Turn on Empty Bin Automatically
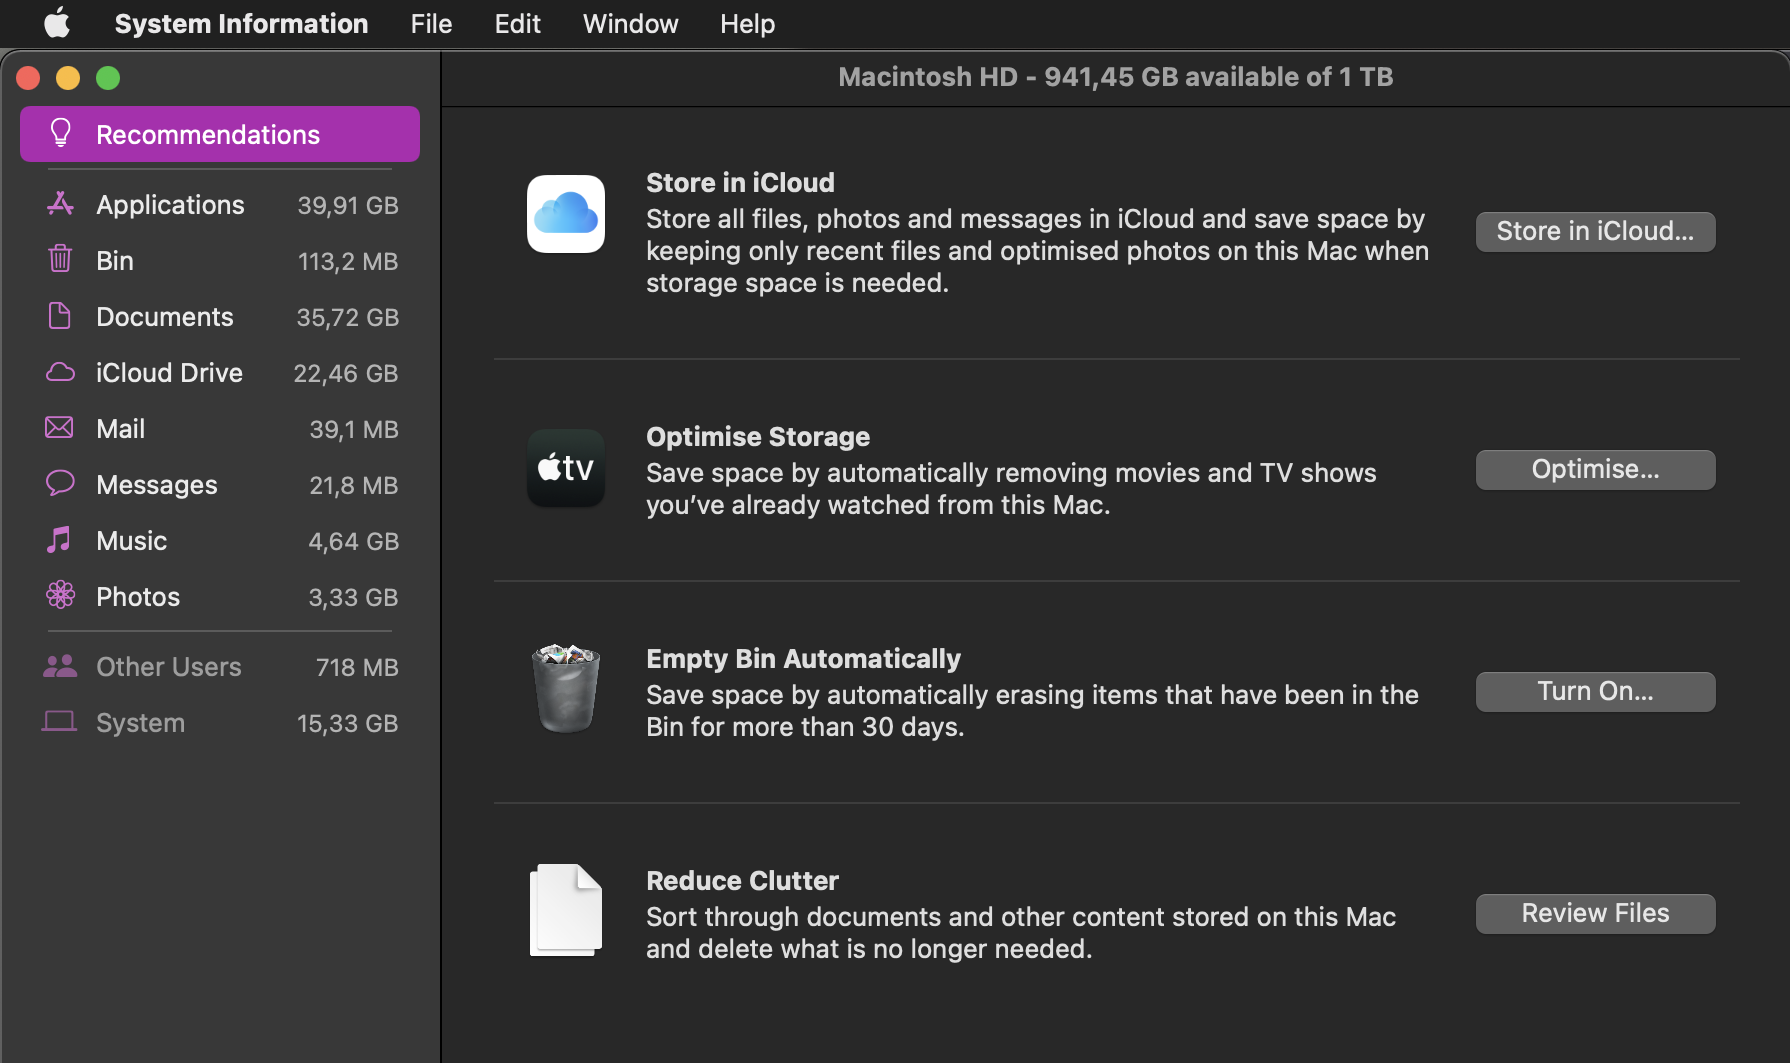 (1595, 691)
